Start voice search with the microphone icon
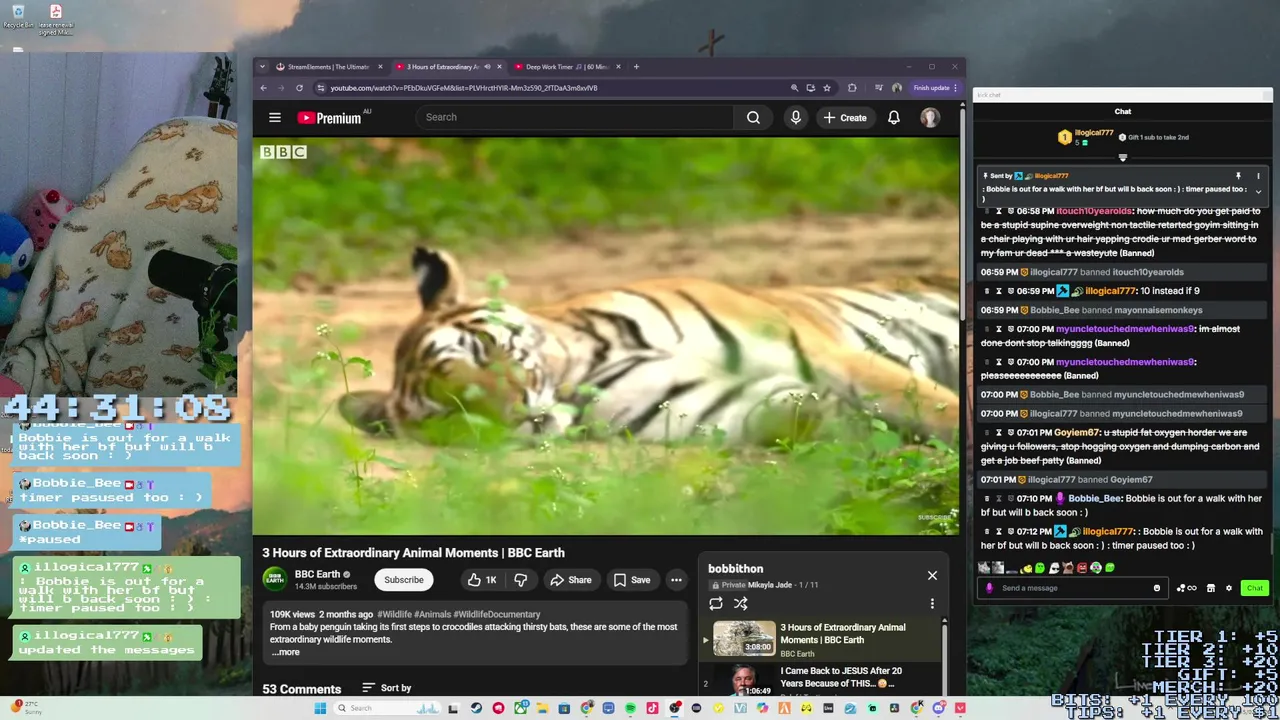Image resolution: width=1280 pixels, height=720 pixels. 796,117
